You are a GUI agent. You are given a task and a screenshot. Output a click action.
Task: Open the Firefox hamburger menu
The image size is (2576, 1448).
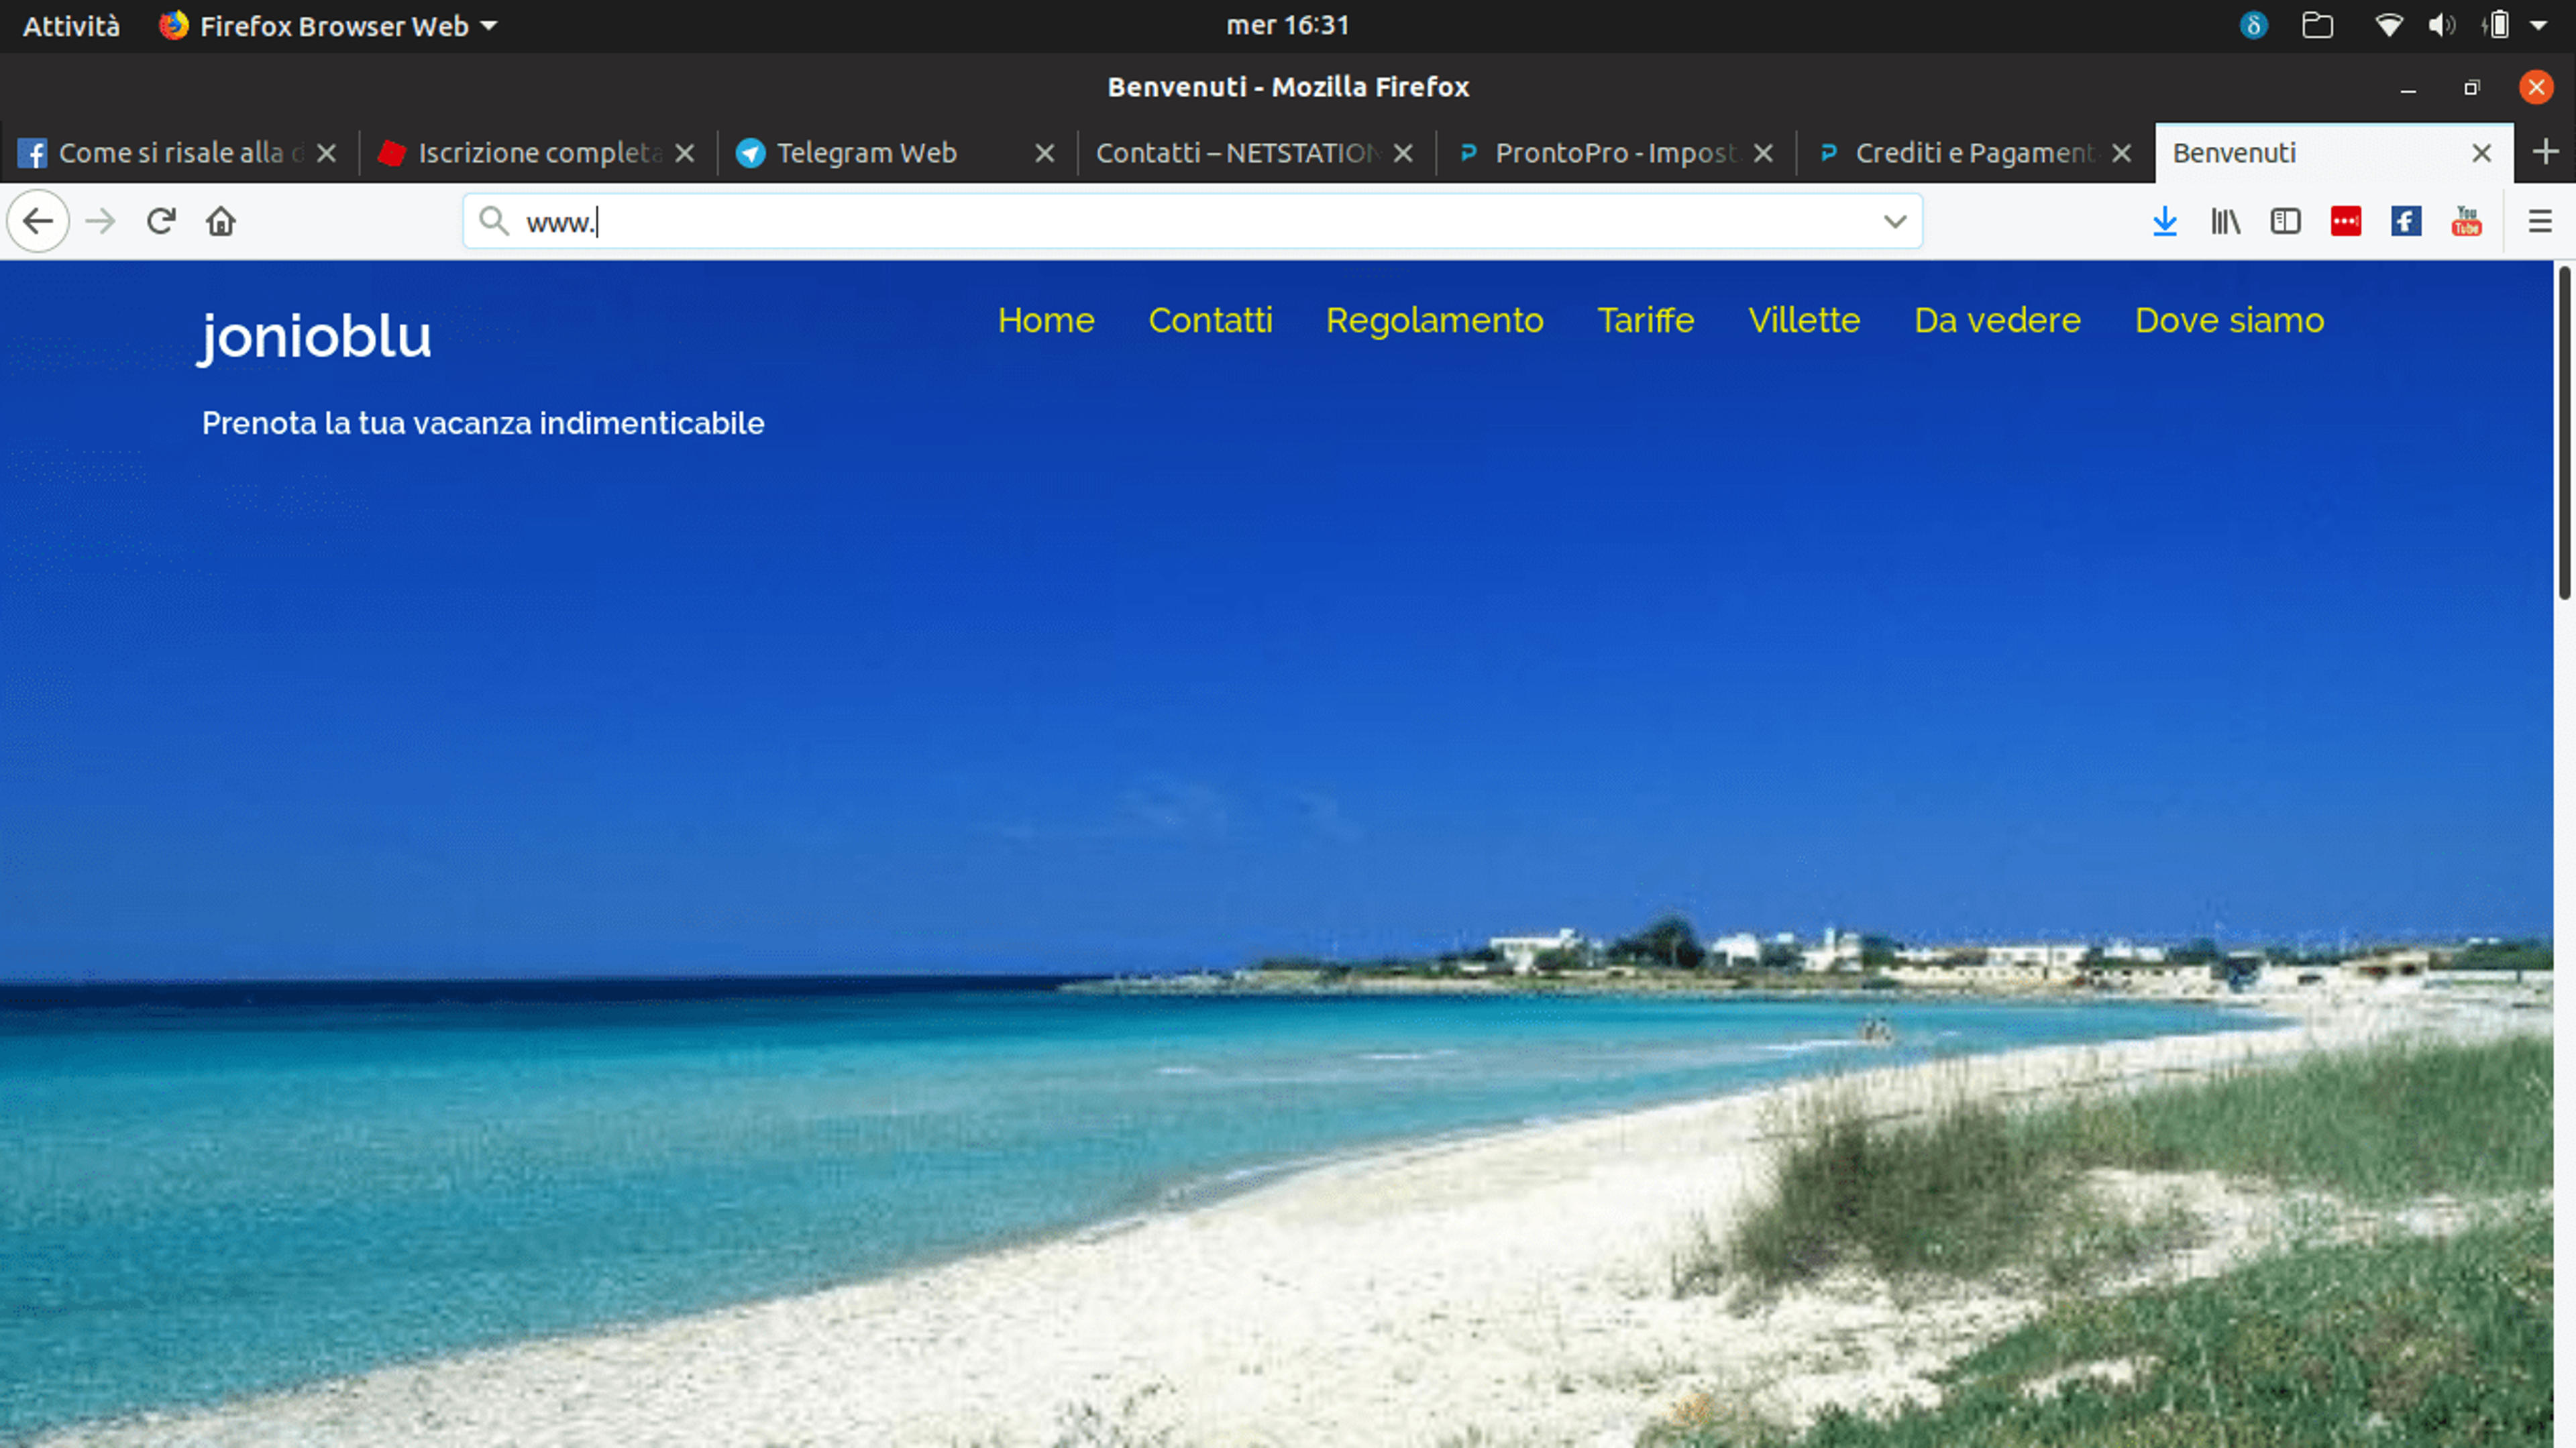(2540, 221)
